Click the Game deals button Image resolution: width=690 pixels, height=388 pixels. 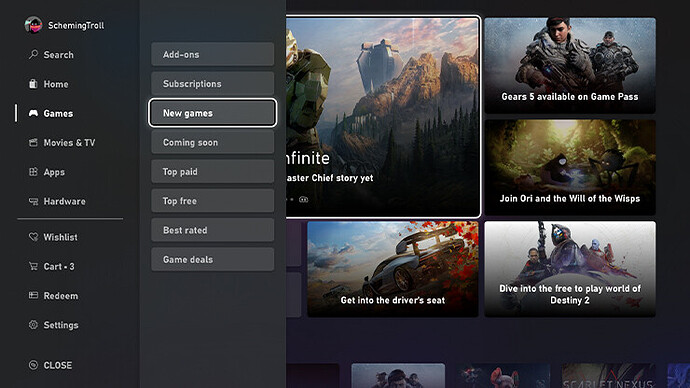coord(213,259)
